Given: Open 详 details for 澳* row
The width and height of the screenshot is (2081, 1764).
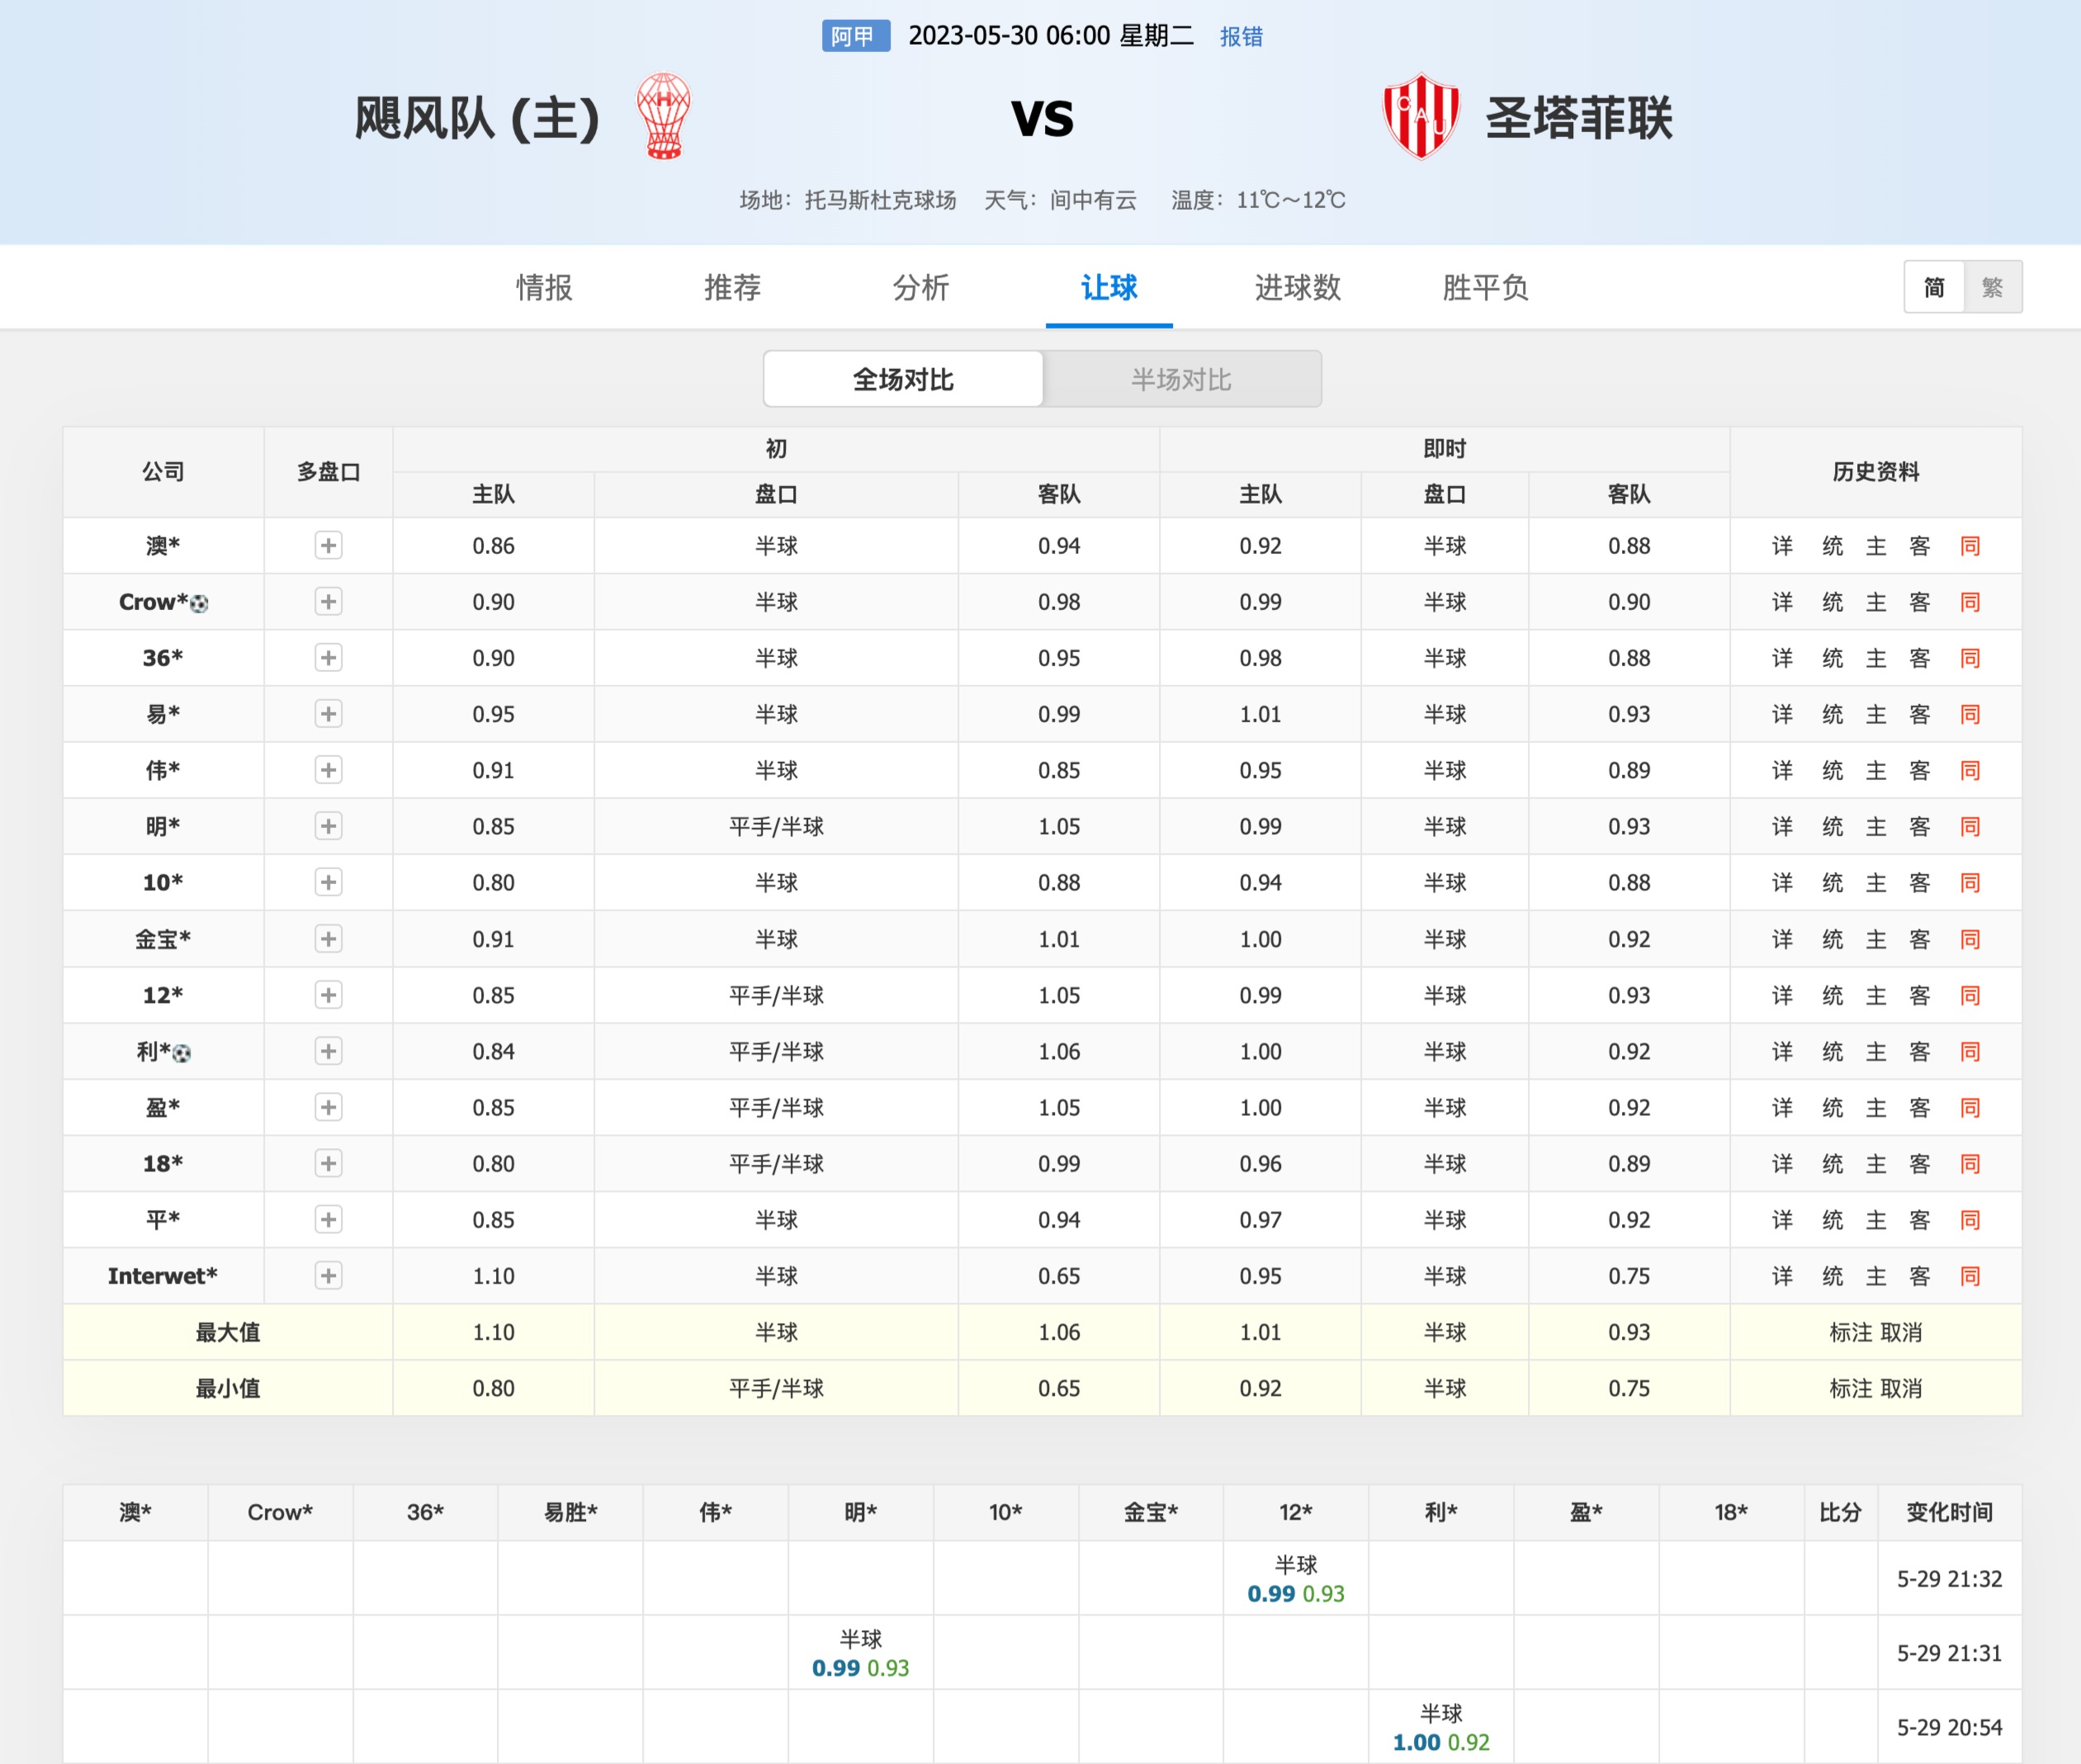Looking at the screenshot, I should 1782,546.
